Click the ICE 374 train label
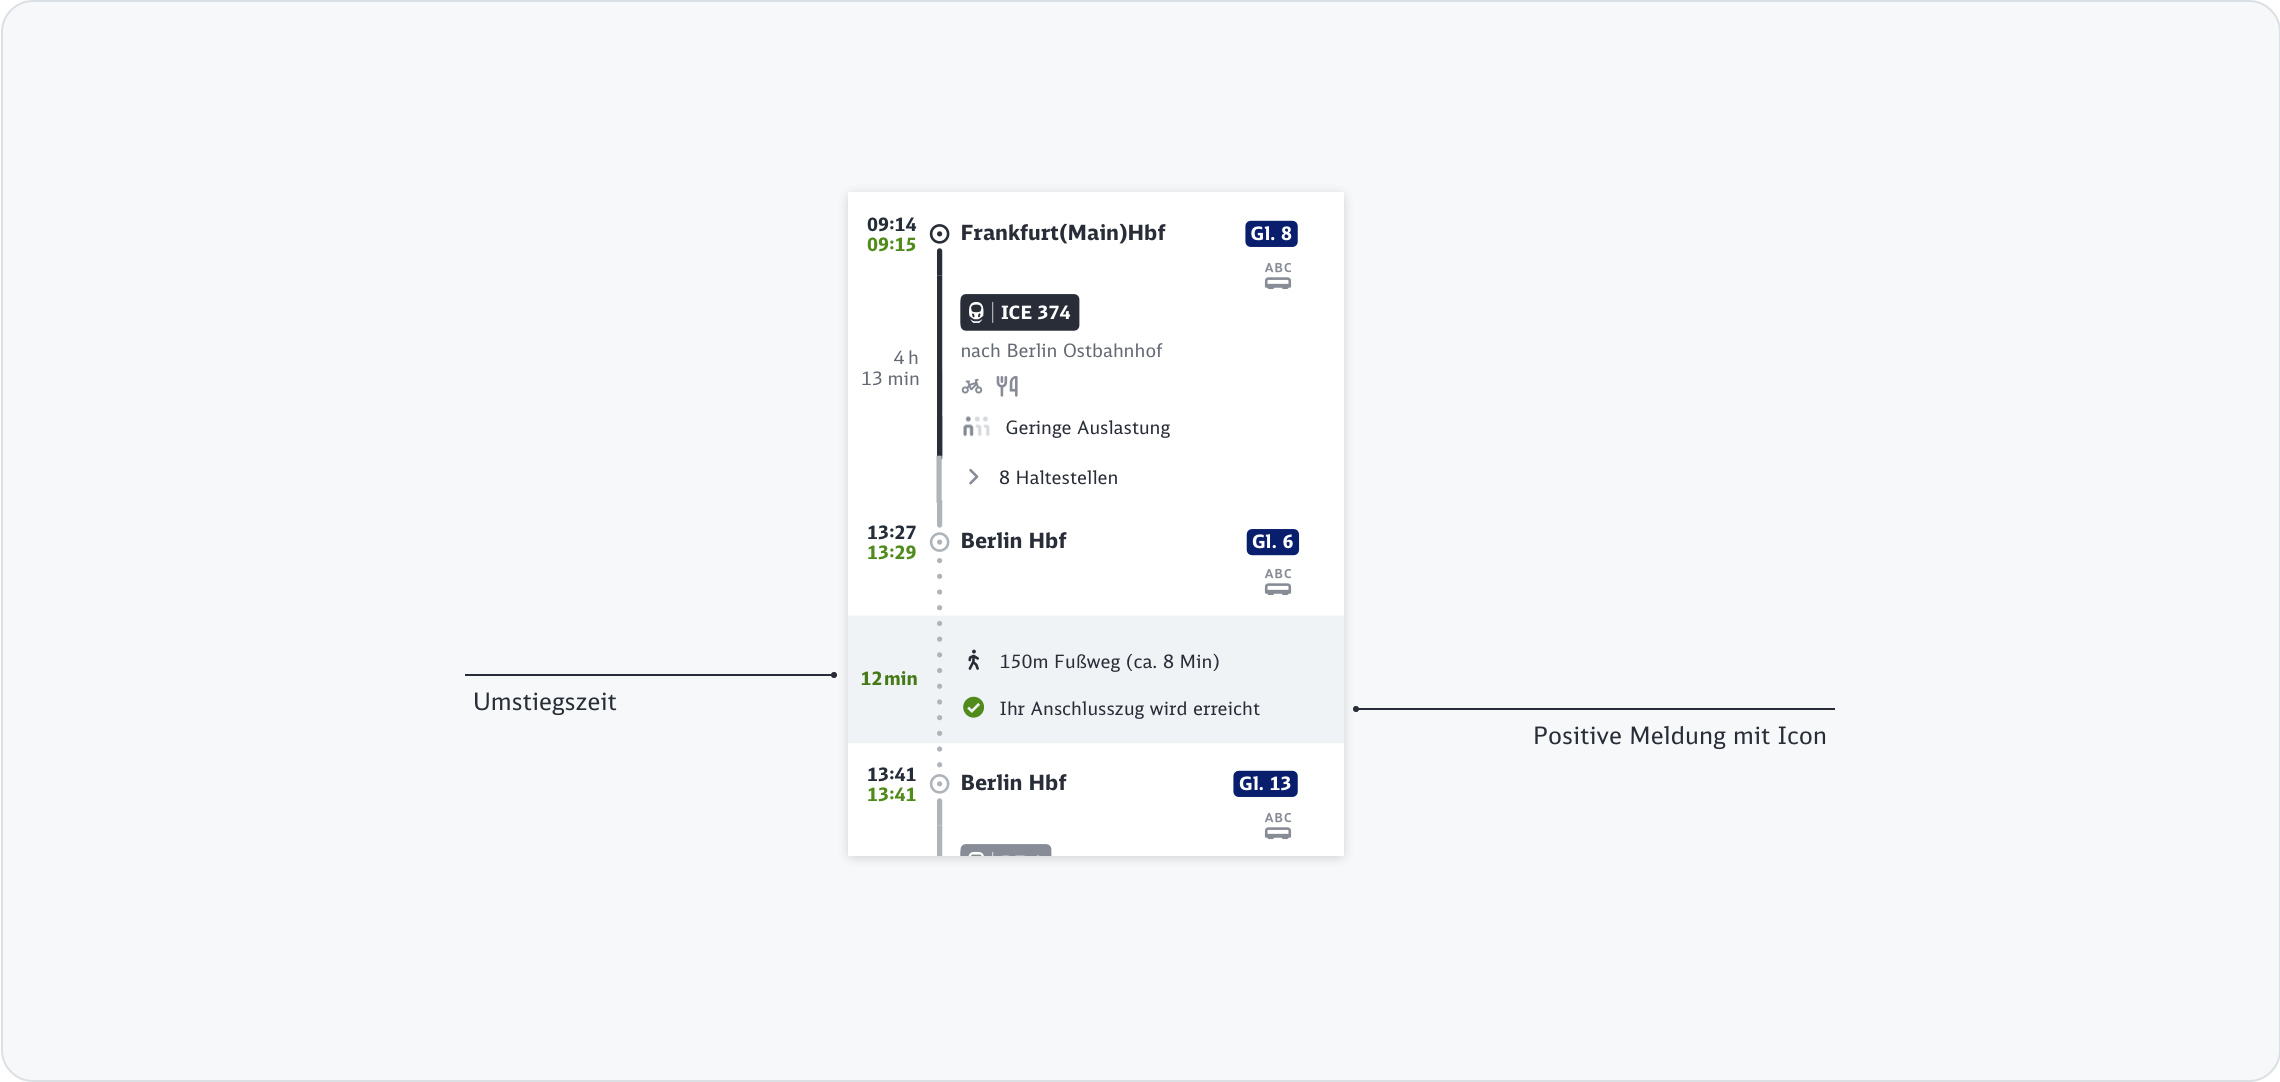The image size is (2280, 1082). [1035, 313]
